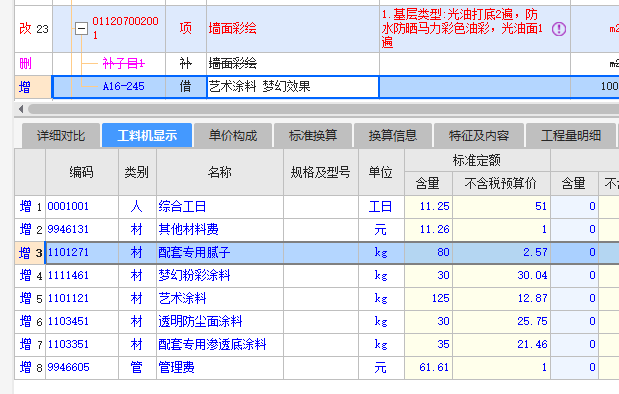
Task: Select the deleted 补子目1 row
Action: coord(124,63)
